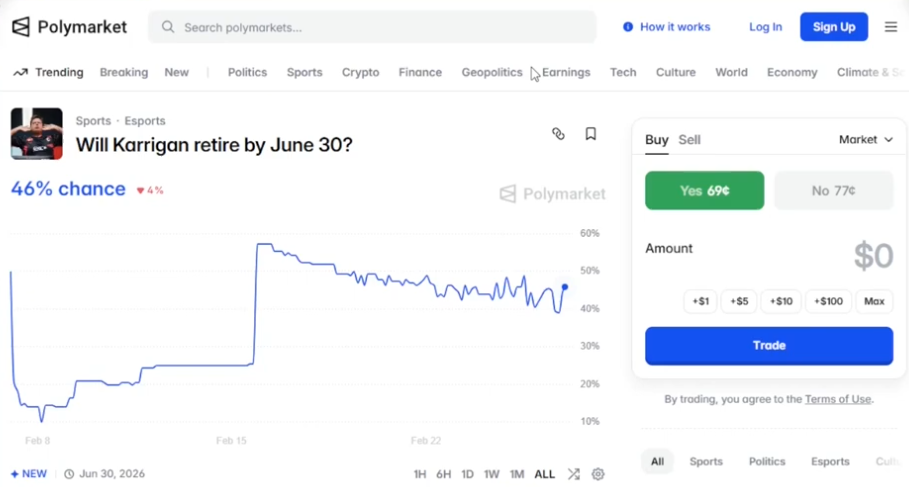The height and width of the screenshot is (487, 909).
Task: Copy market link with the chain icon
Action: point(558,134)
